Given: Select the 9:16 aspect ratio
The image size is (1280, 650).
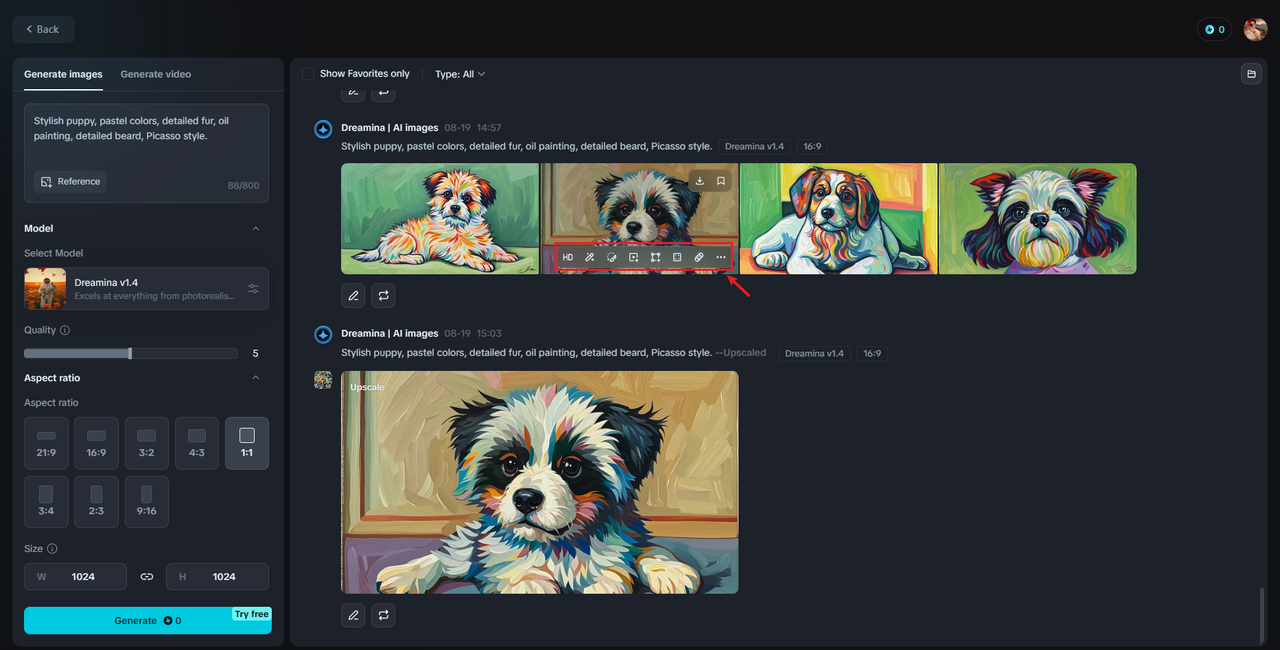Looking at the screenshot, I should (x=146, y=502).
